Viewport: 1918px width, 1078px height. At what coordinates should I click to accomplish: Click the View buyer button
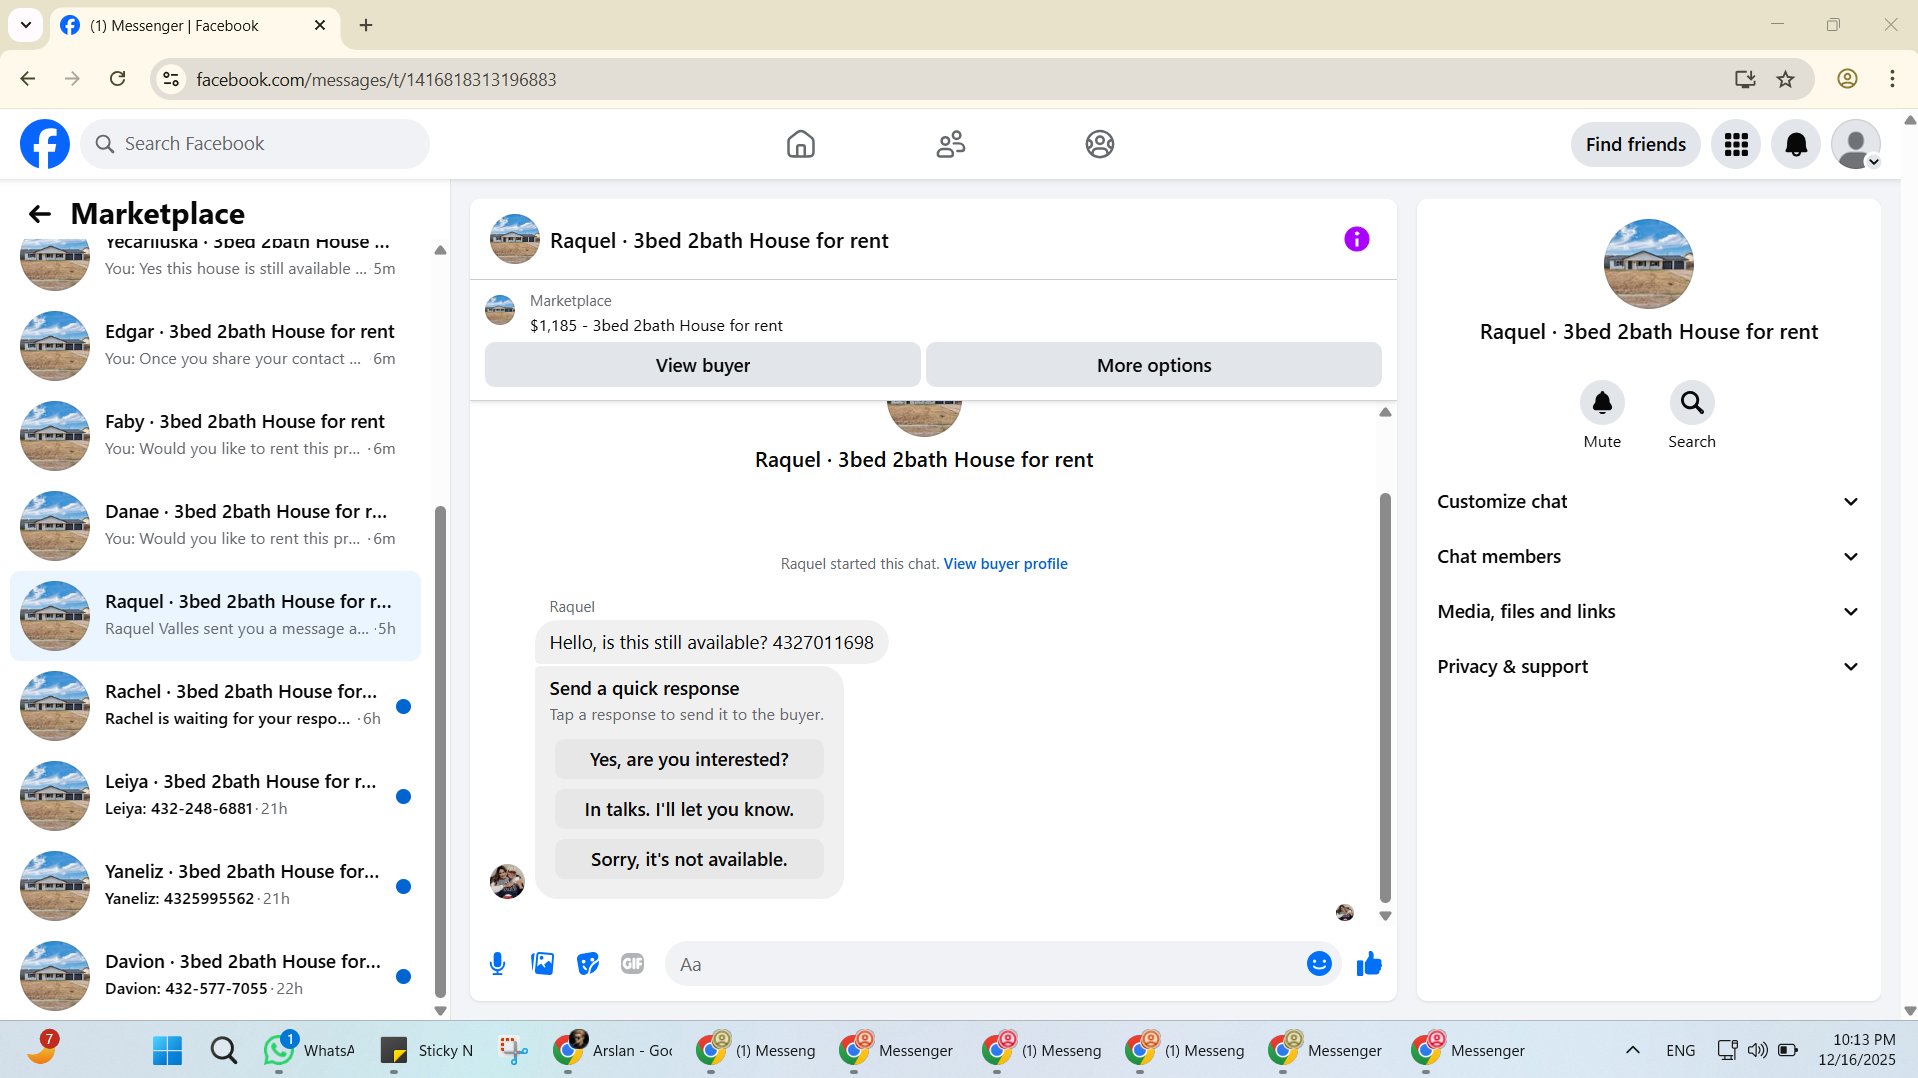point(702,365)
